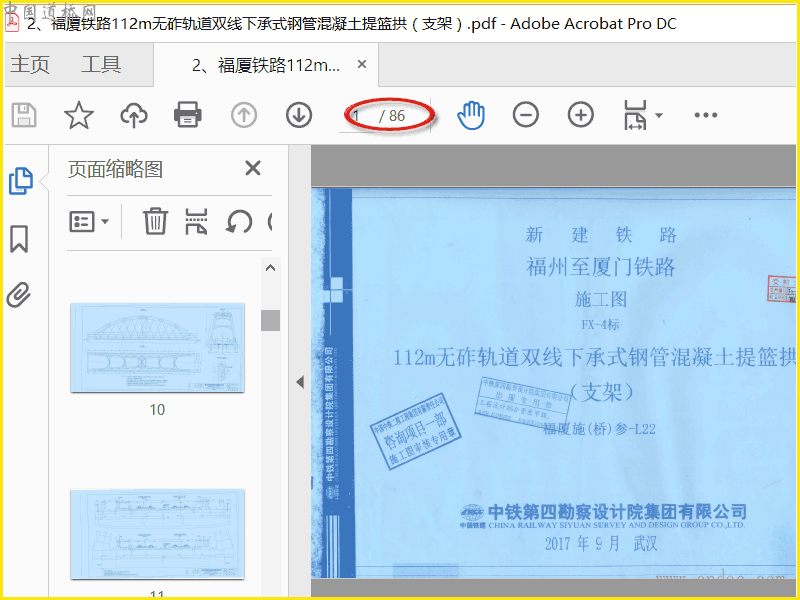Screen dimensions: 800x600
Task: Switch to the 工具 tab
Action: click(101, 64)
